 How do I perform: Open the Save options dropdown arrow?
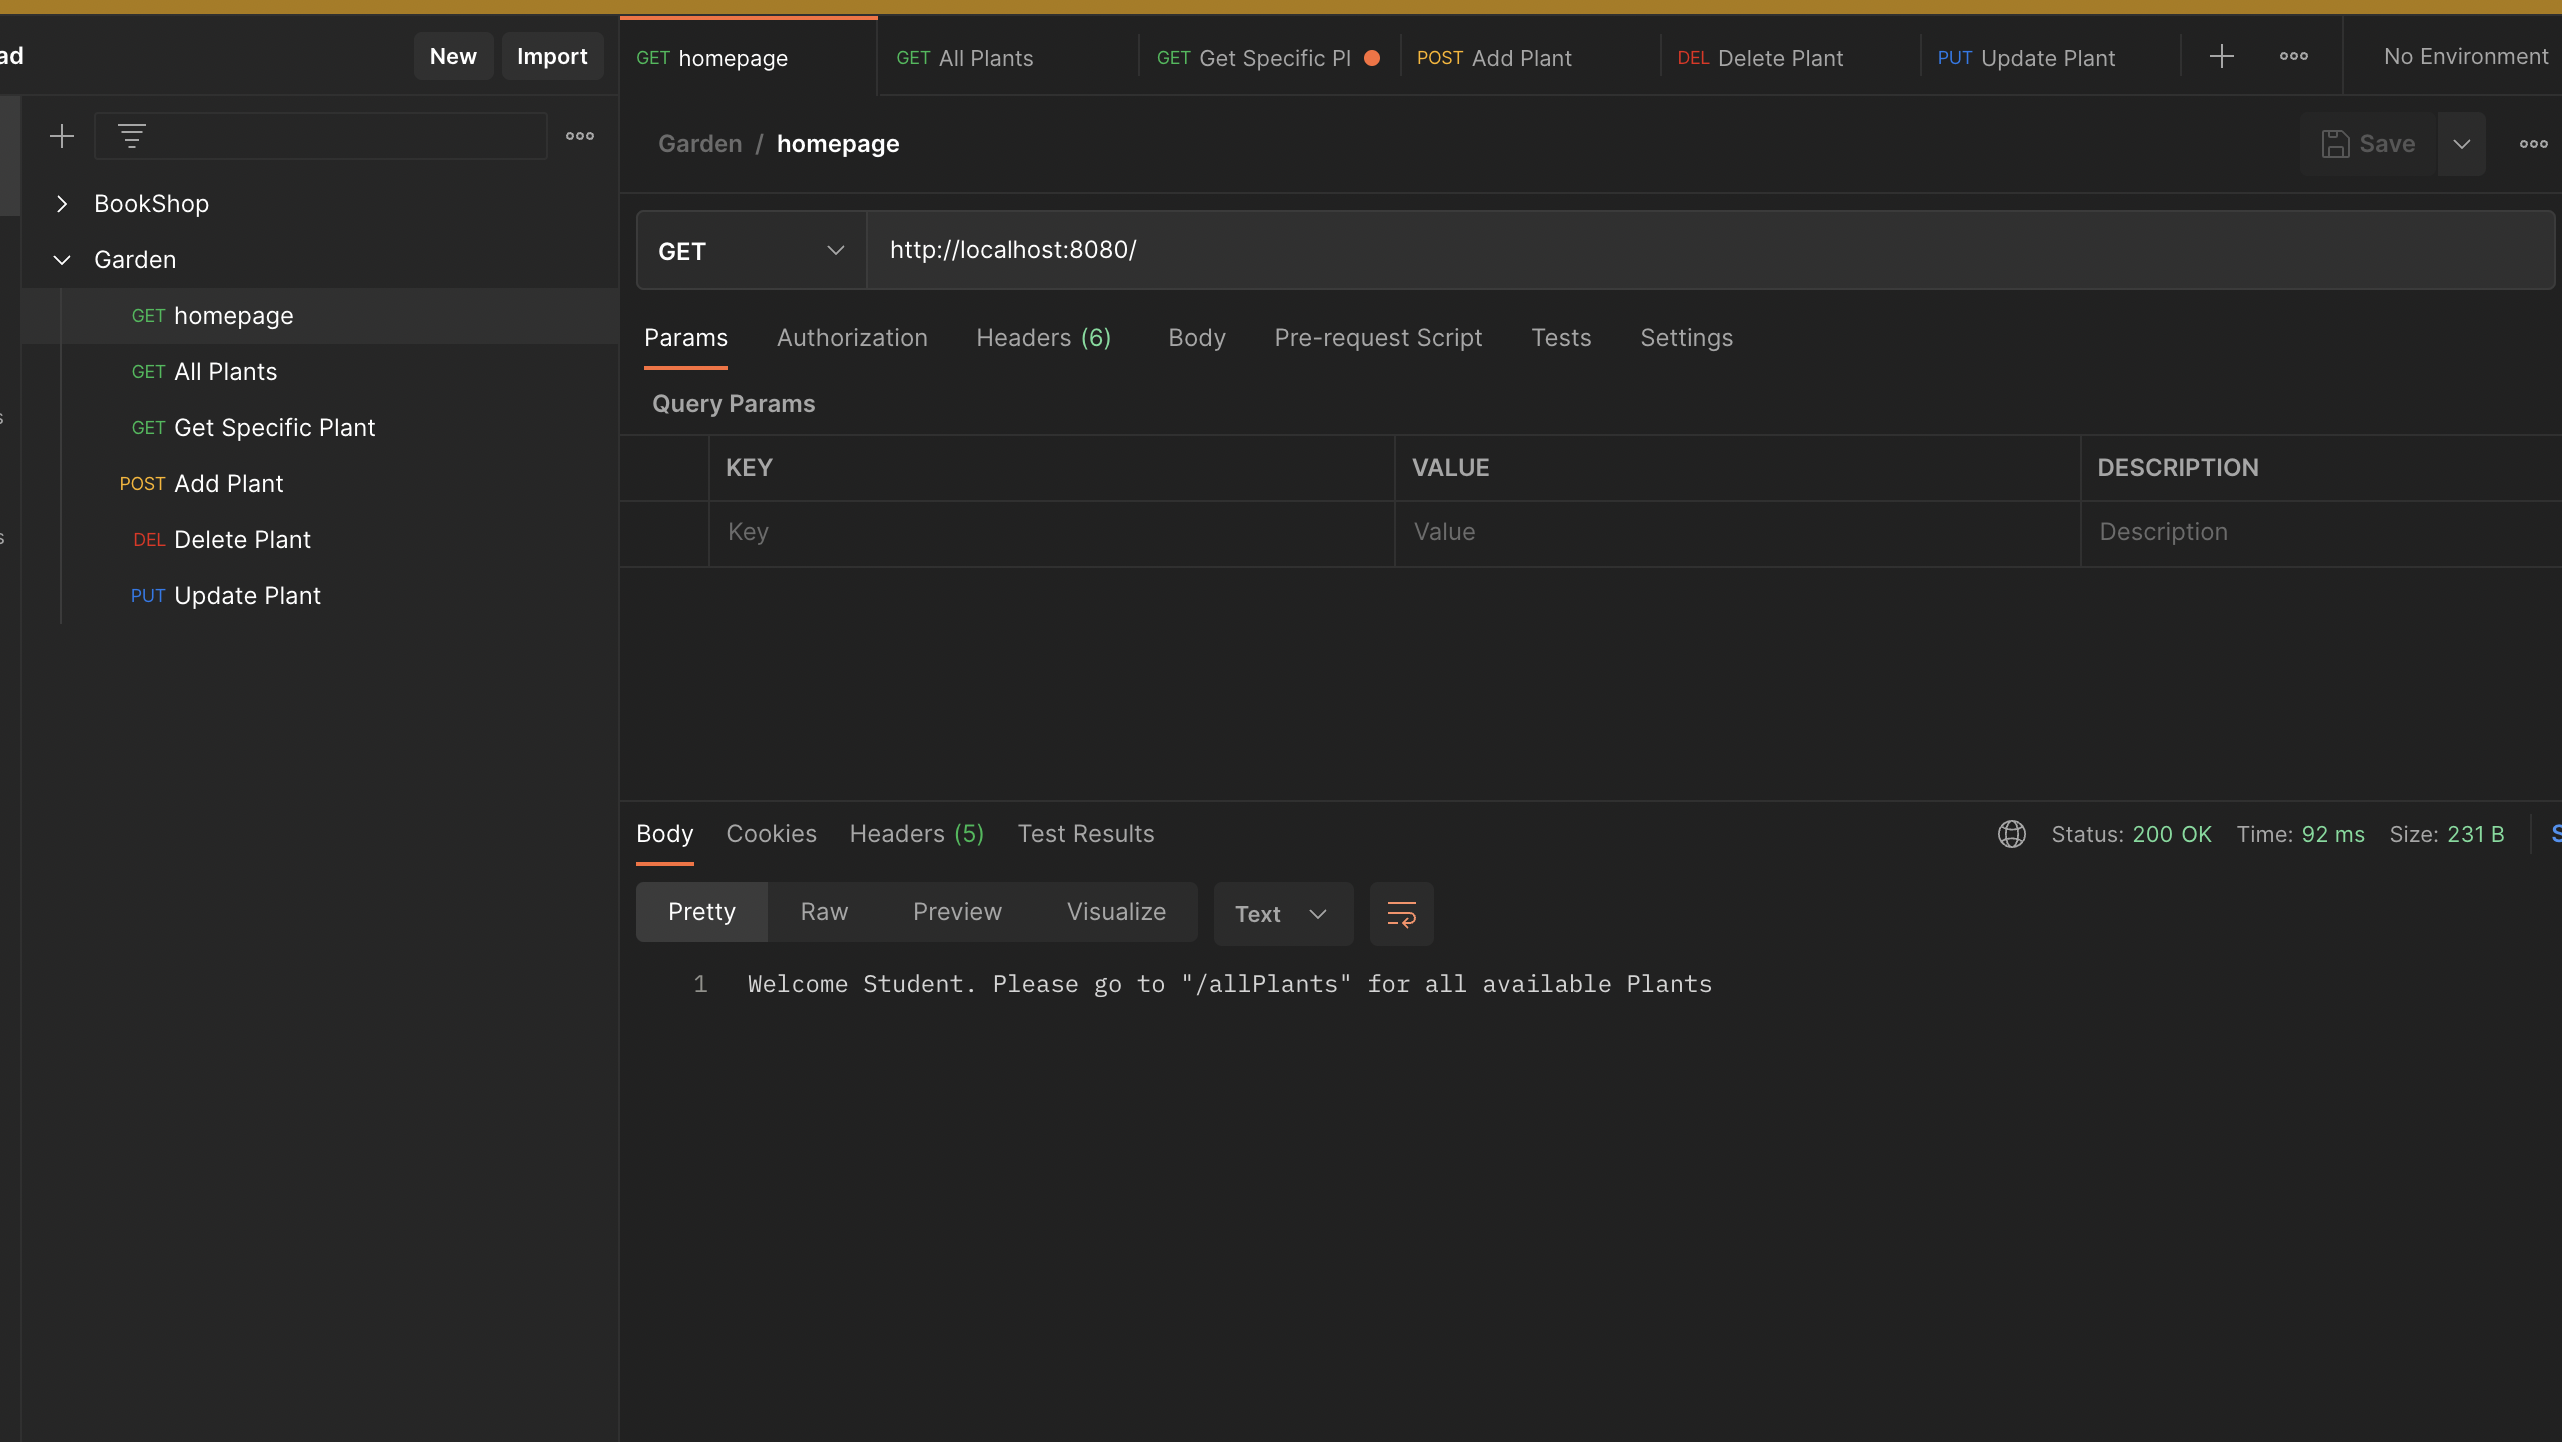(x=2462, y=144)
